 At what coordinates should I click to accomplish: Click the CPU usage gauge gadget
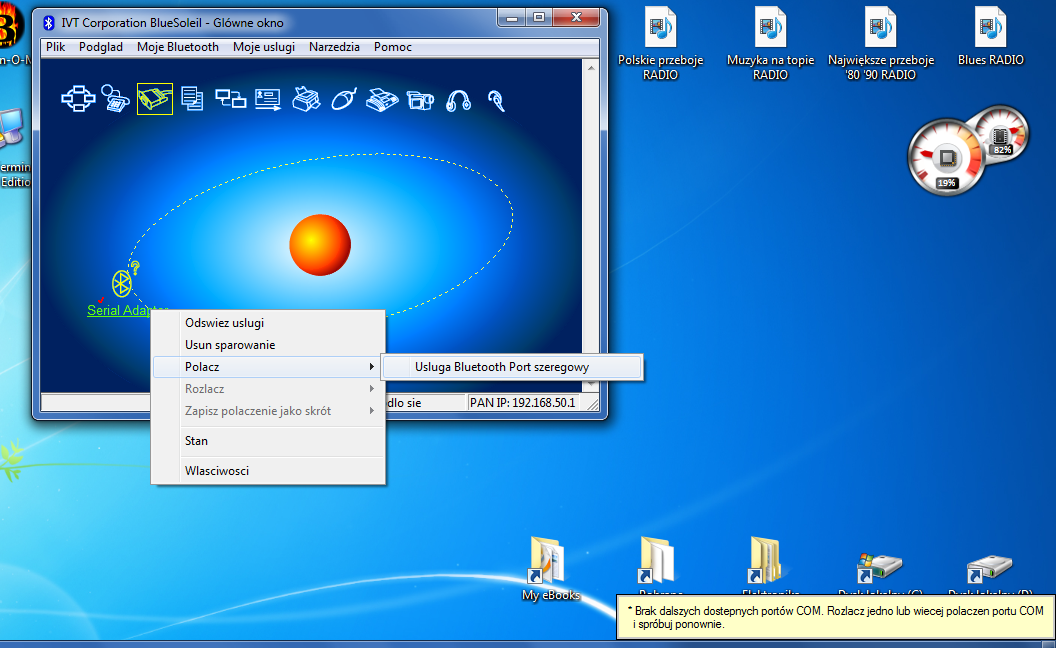pos(946,158)
